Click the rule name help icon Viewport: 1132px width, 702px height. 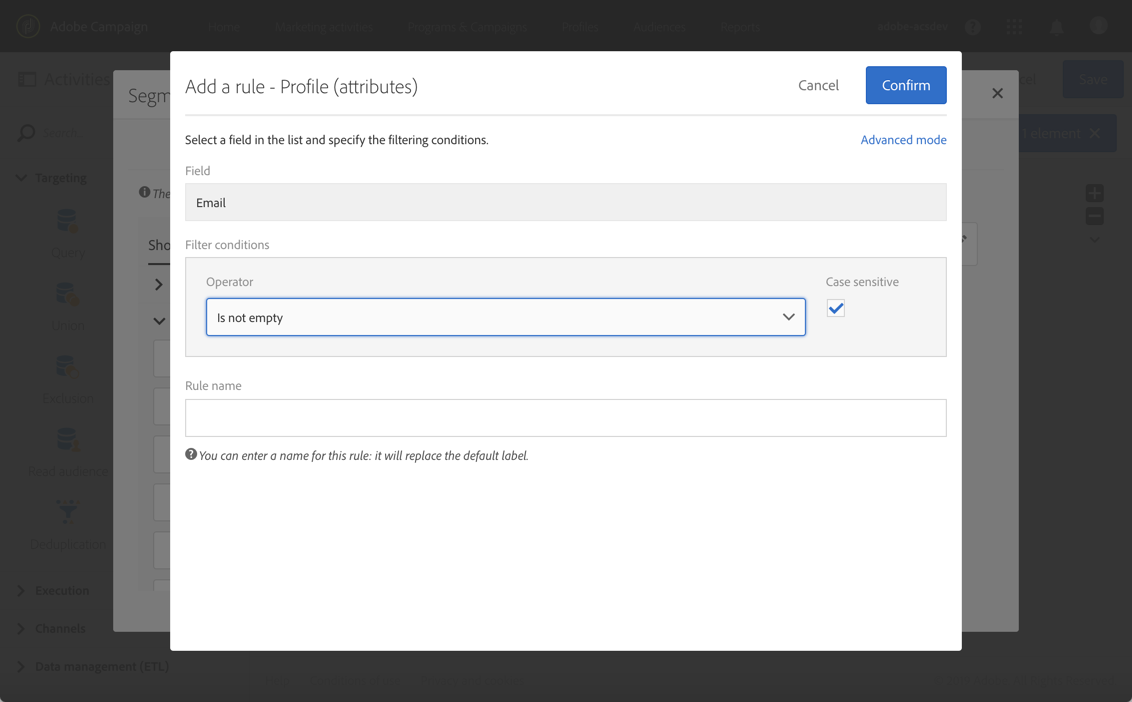pos(191,455)
